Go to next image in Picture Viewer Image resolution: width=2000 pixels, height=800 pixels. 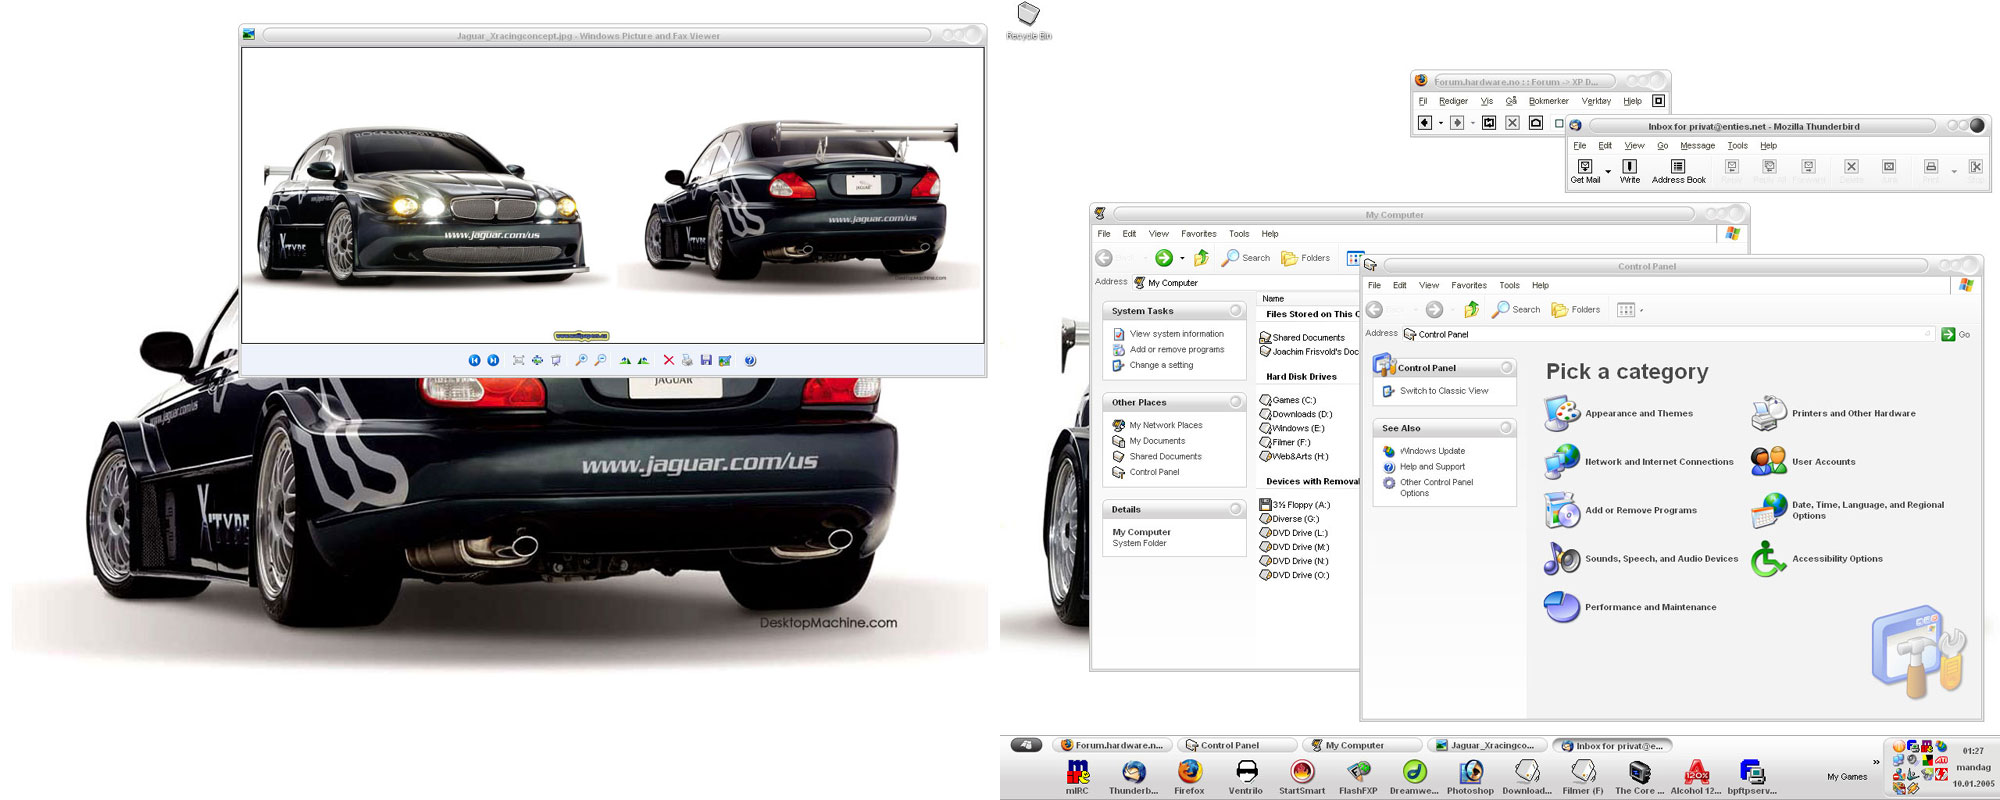click(493, 360)
